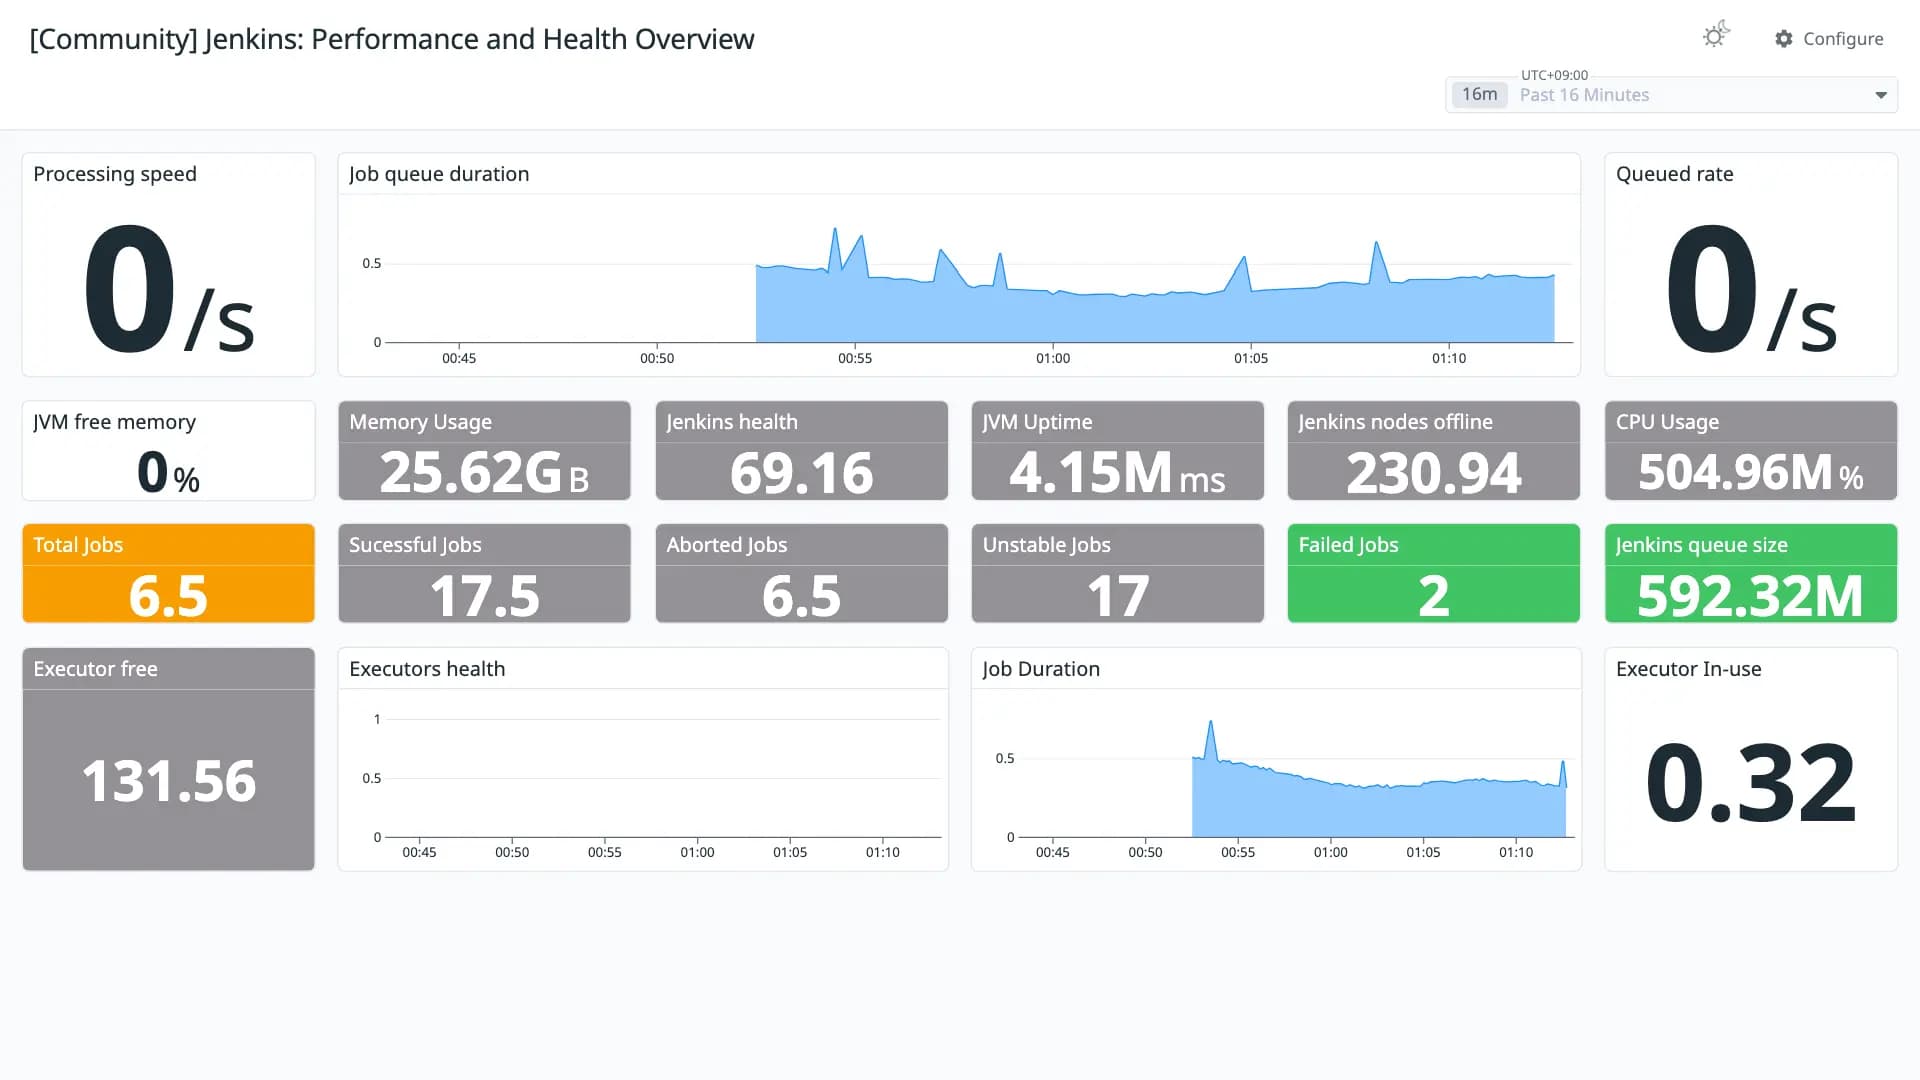Click the Past 16 Minutes time field

[x=1671, y=95]
